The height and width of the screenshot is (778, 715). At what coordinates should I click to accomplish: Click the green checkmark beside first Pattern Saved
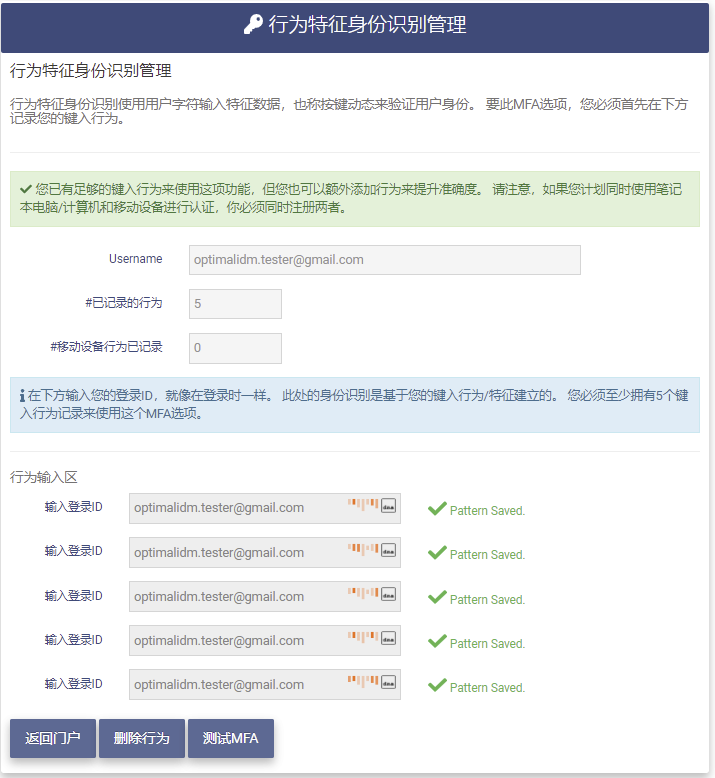[437, 509]
